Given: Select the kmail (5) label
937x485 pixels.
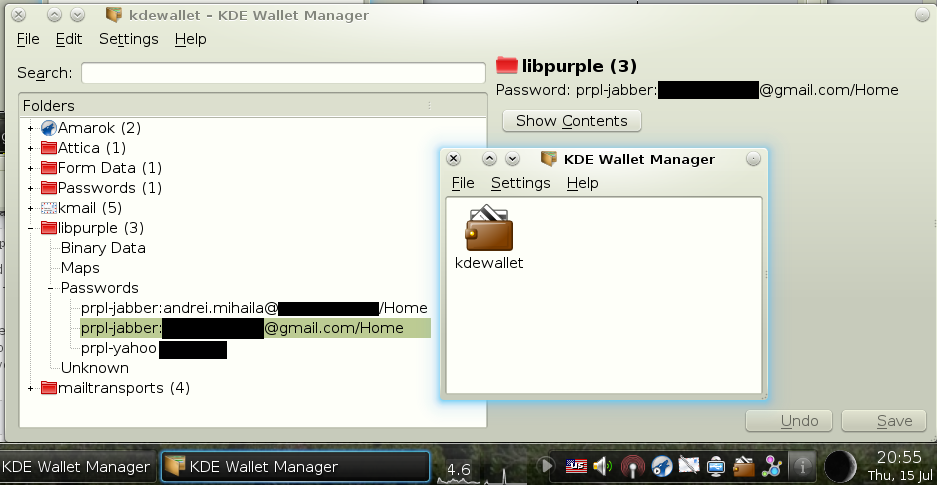Looking at the screenshot, I should (x=90, y=208).
